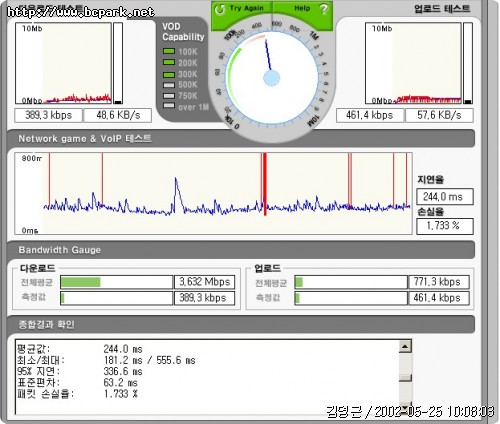This screenshot has width=500, height=424.
Task: Click the 336.6 ms 95% delay line
Action: [x=80, y=371]
